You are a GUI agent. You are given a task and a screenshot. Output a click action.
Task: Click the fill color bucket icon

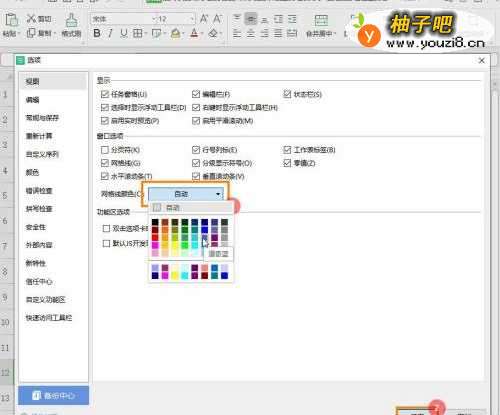pyautogui.click(x=176, y=33)
